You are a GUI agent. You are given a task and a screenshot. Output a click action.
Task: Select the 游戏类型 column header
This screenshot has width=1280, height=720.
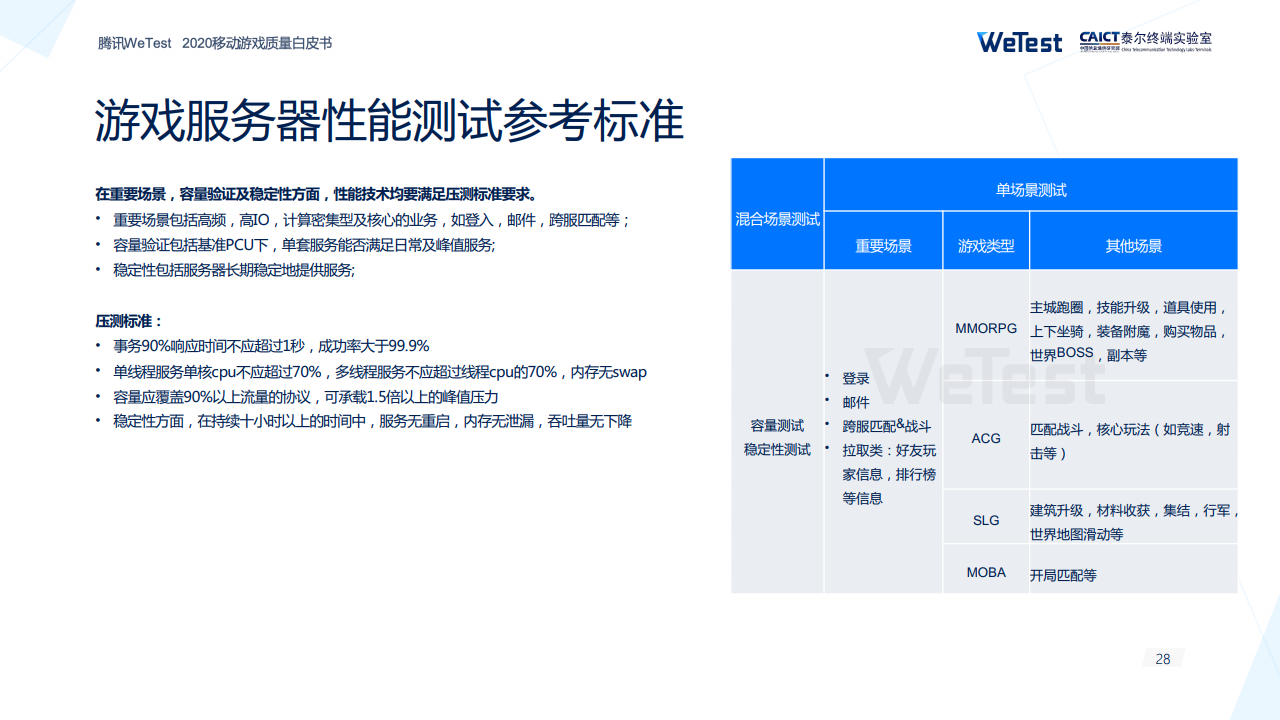tap(986, 246)
